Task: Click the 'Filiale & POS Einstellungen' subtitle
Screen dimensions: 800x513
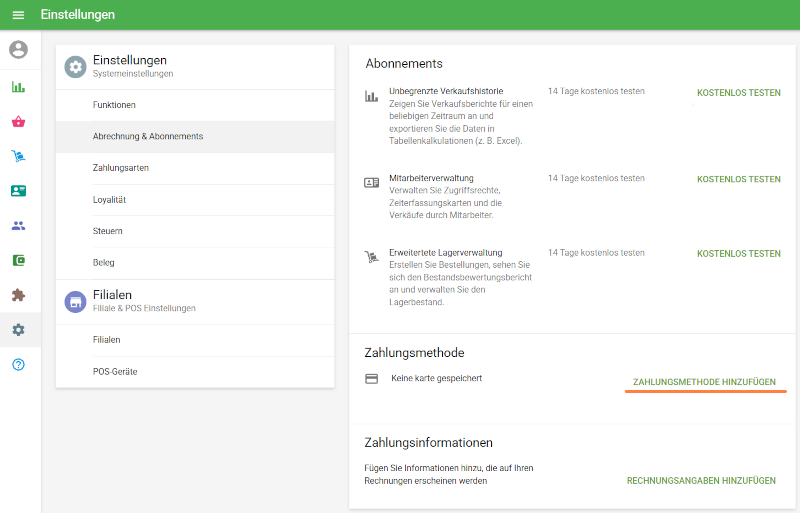Action: pos(144,308)
